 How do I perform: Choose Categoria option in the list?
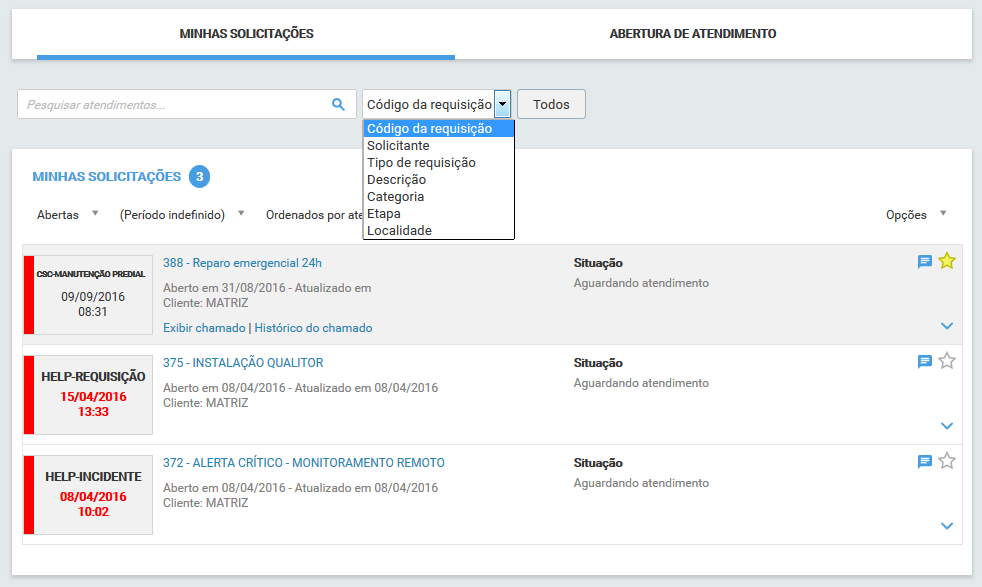pos(395,197)
